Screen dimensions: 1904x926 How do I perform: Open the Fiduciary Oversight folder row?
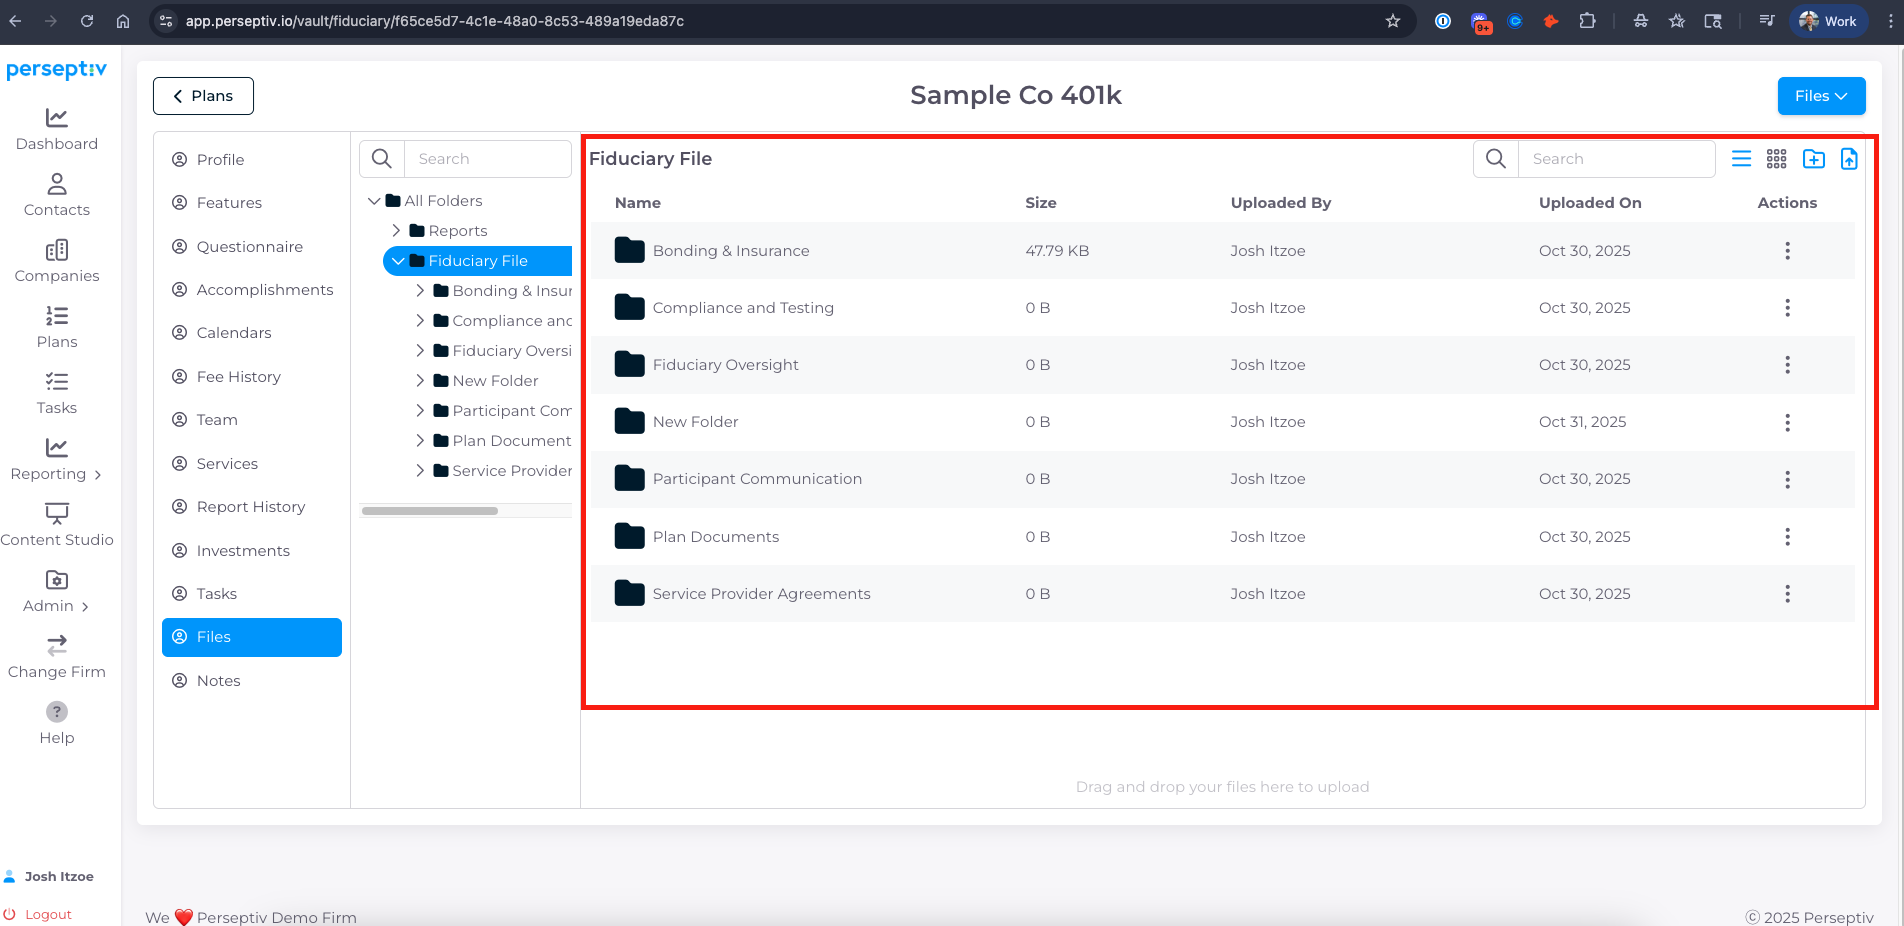(x=1222, y=365)
